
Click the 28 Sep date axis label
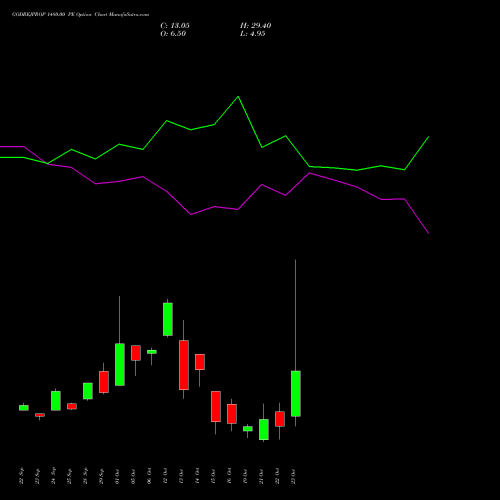[85, 476]
